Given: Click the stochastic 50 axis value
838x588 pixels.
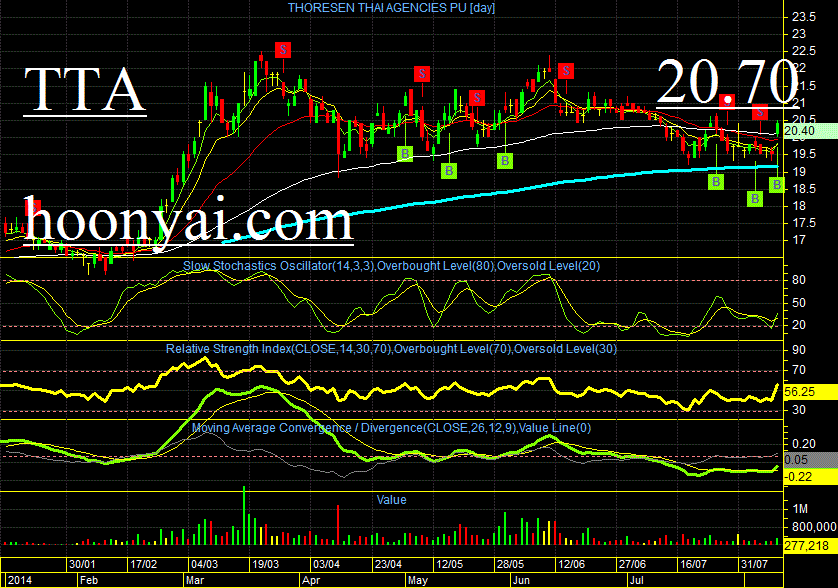Looking at the screenshot, I should coord(799,303).
